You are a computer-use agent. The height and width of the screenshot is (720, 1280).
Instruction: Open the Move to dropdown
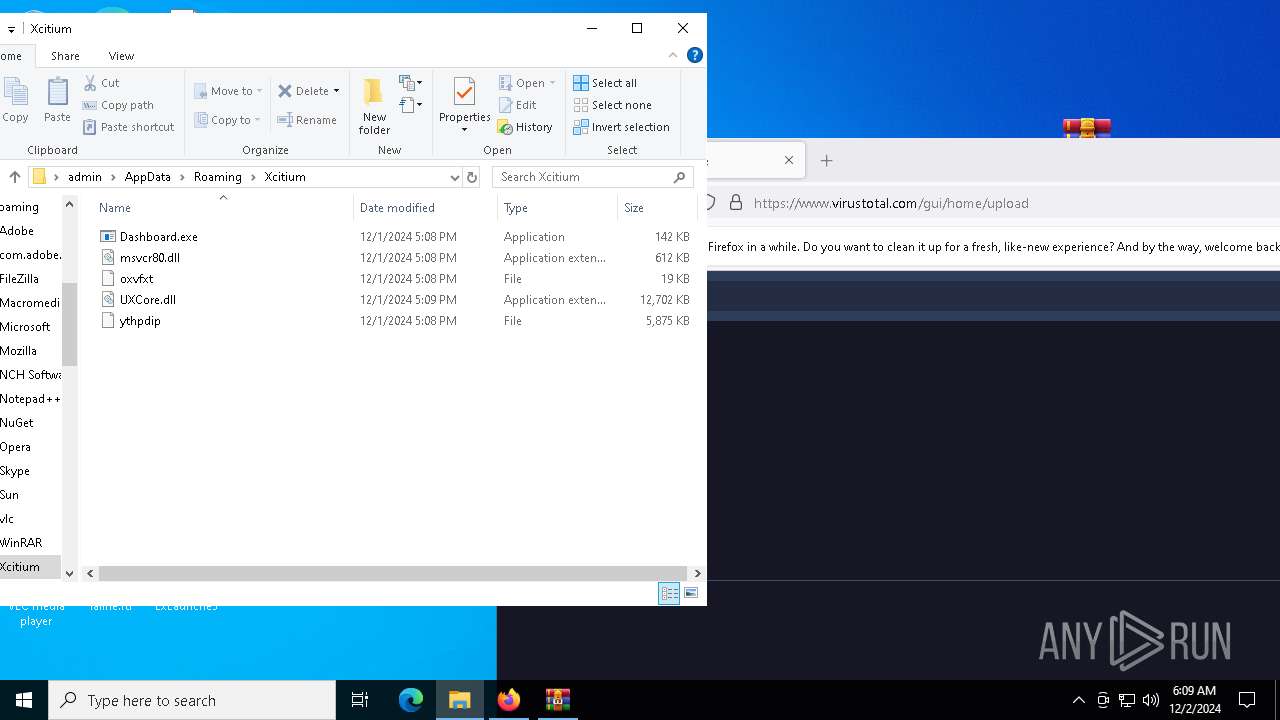click(x=228, y=91)
